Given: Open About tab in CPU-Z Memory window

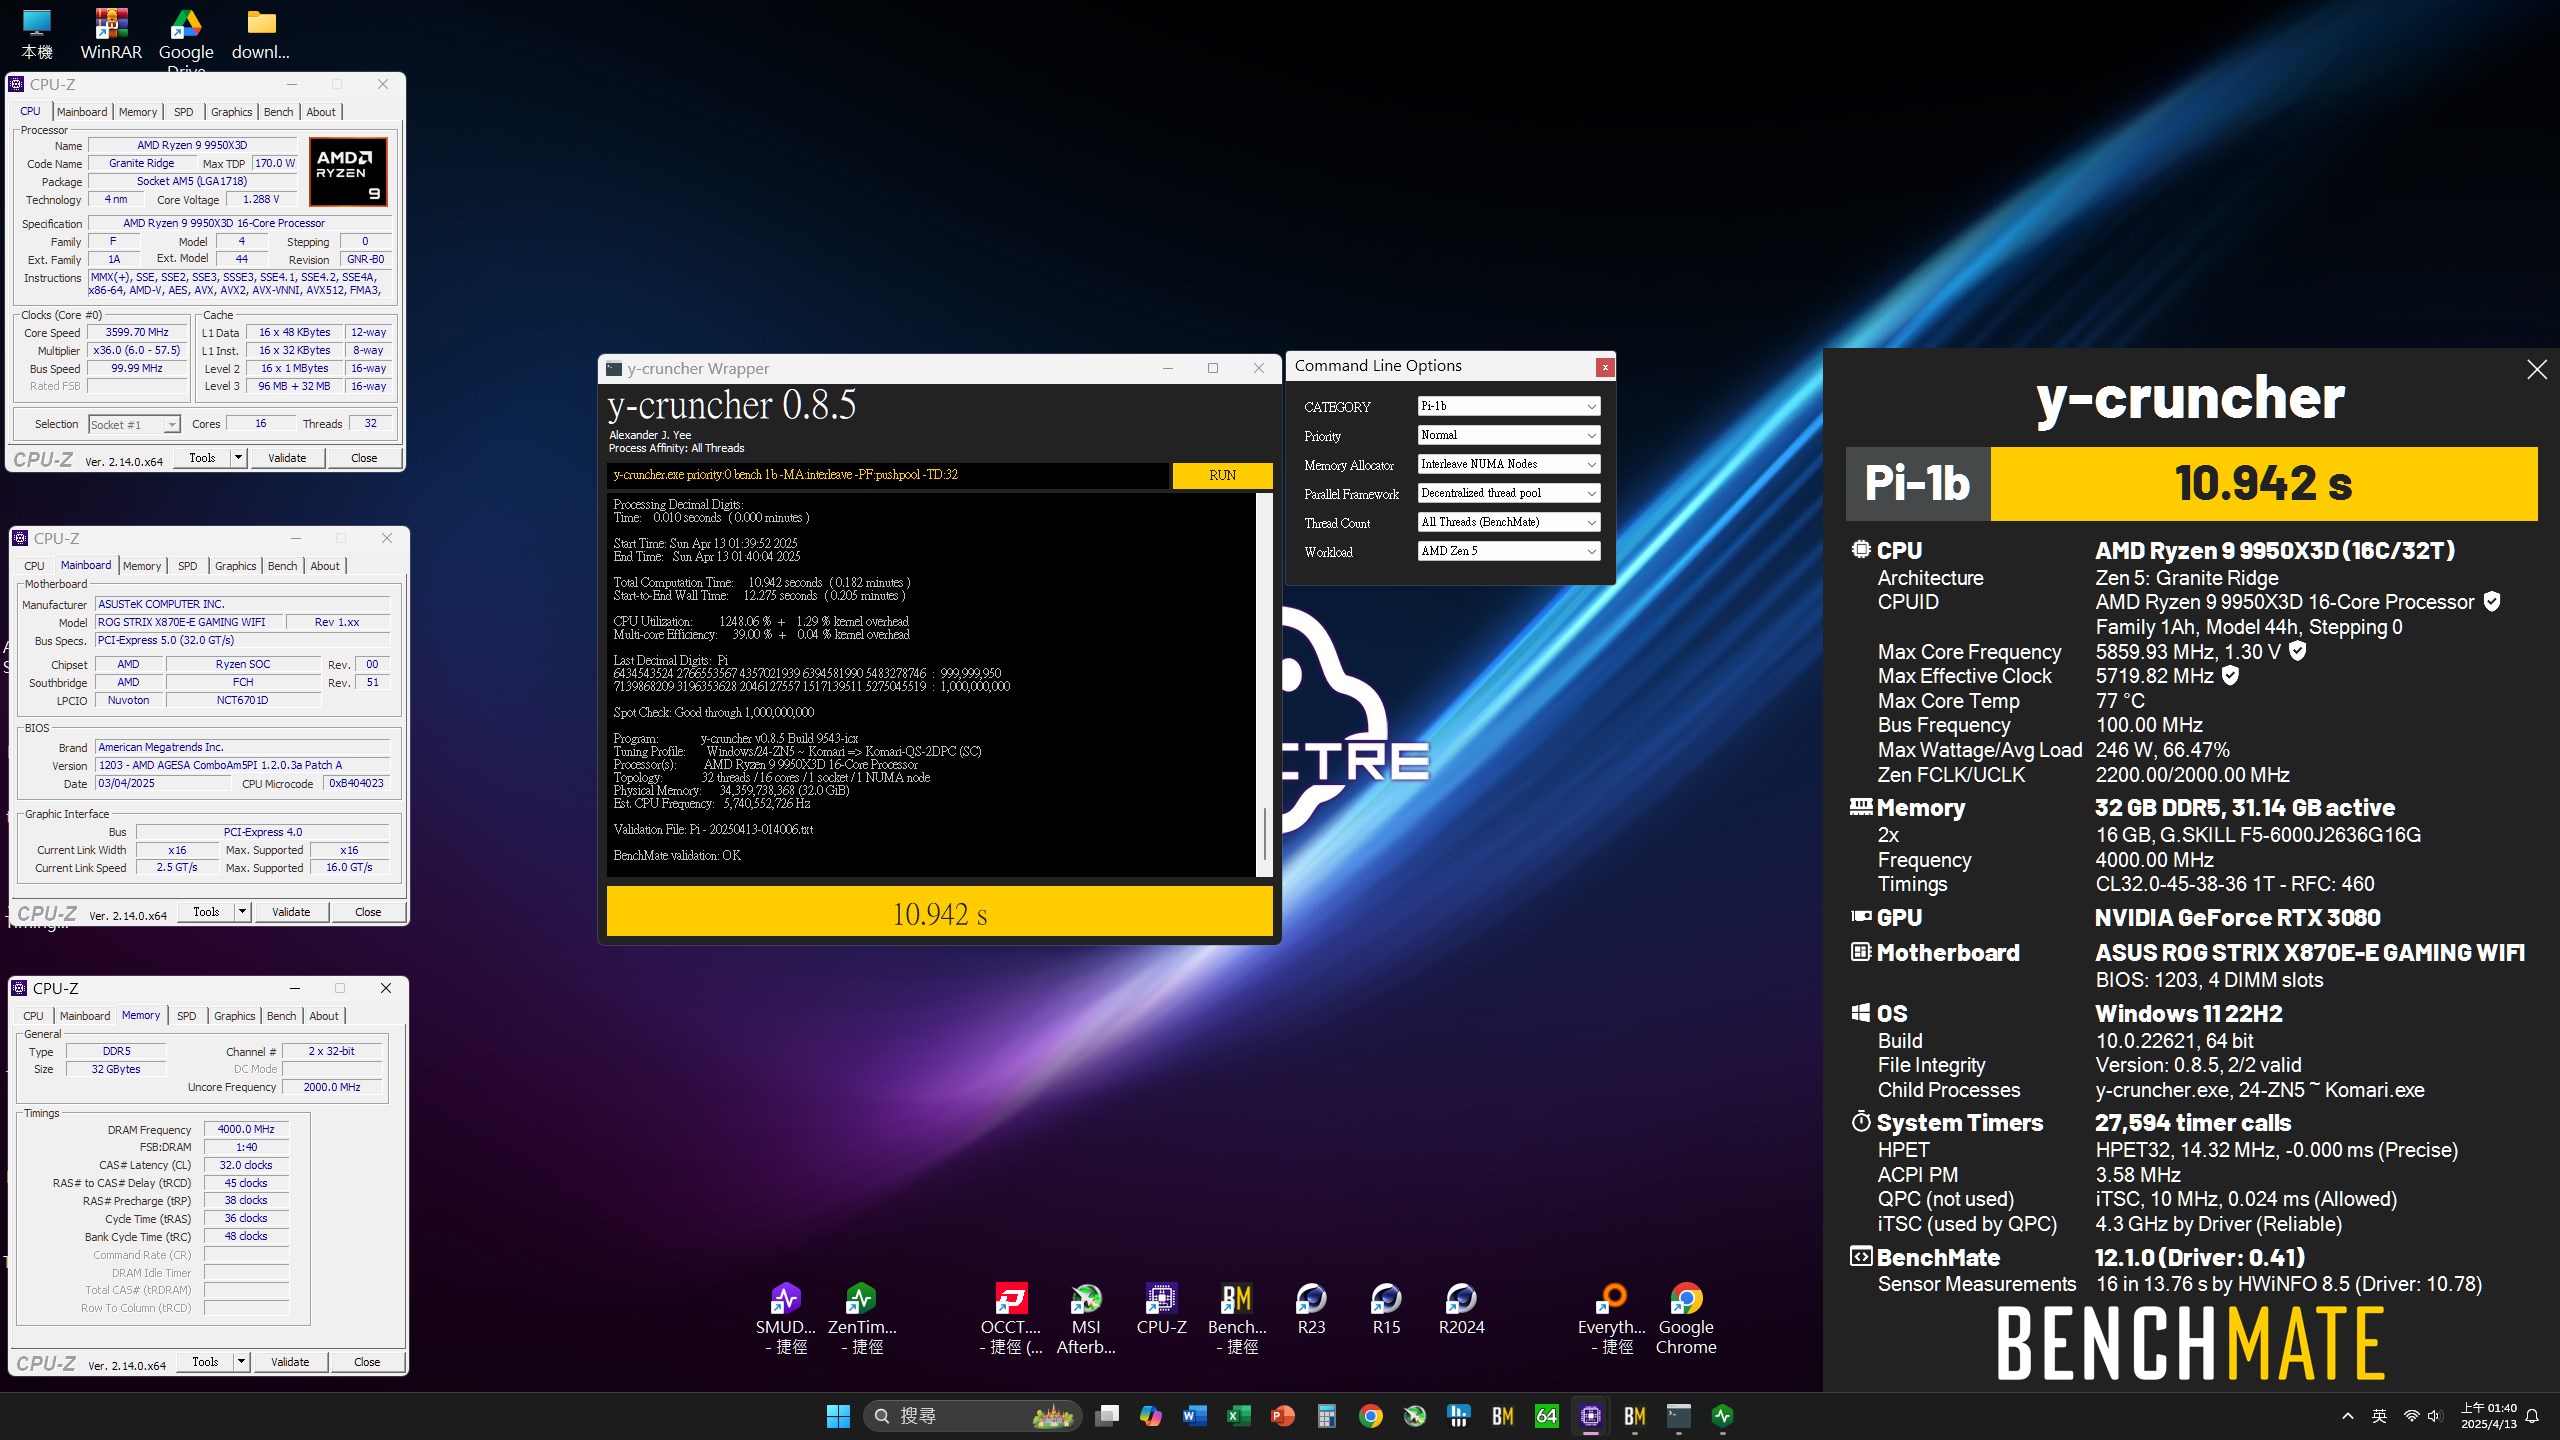Looking at the screenshot, I should [324, 1016].
